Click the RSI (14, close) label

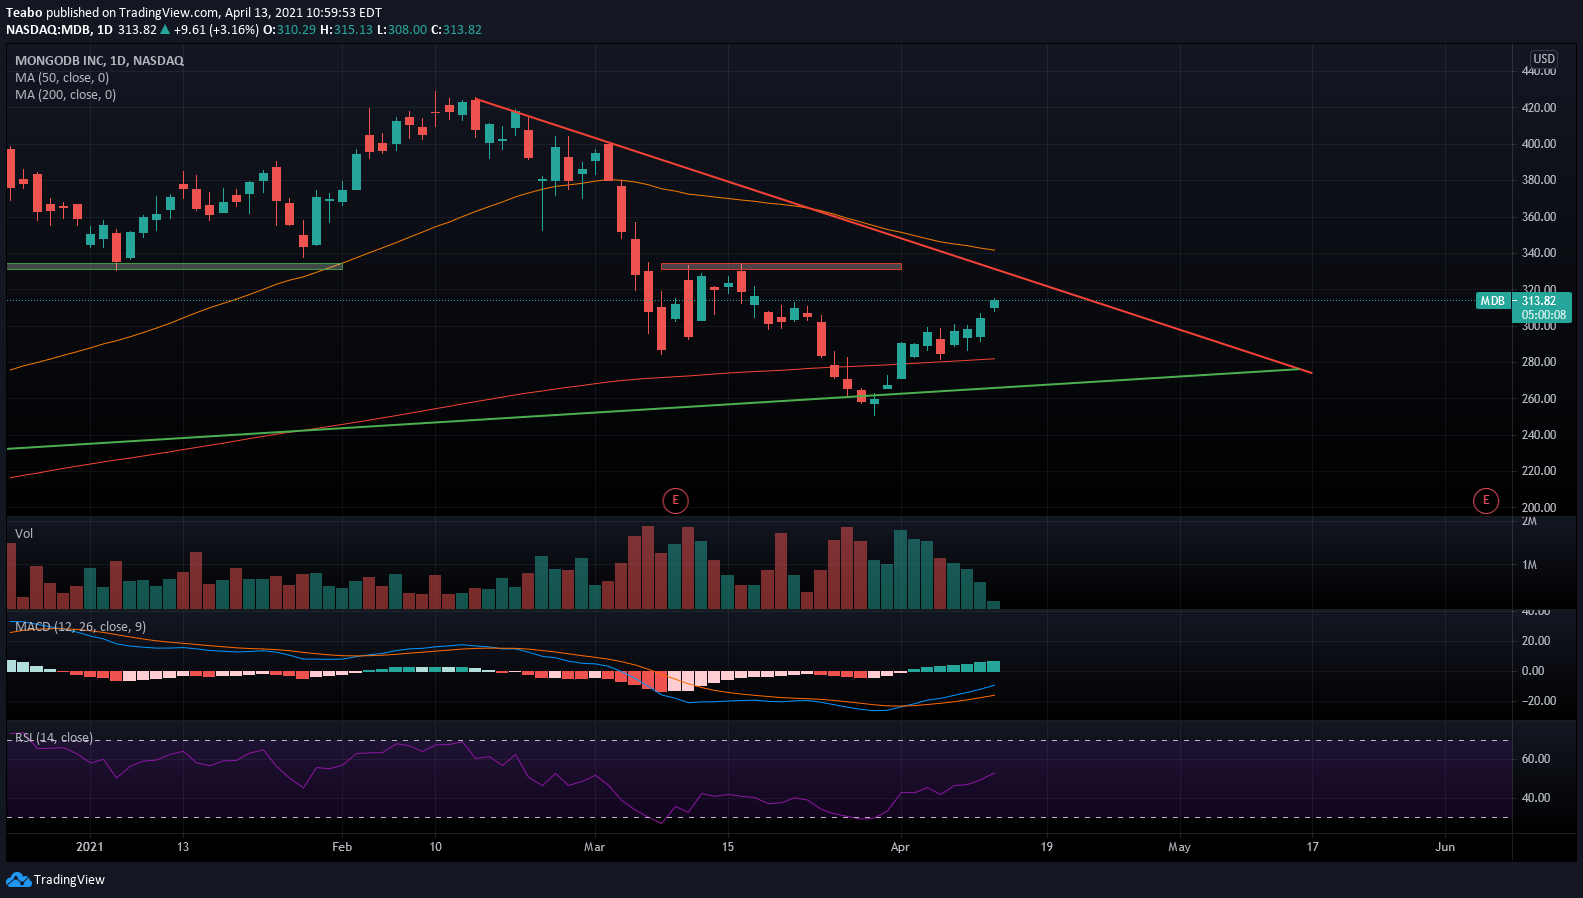(x=54, y=738)
